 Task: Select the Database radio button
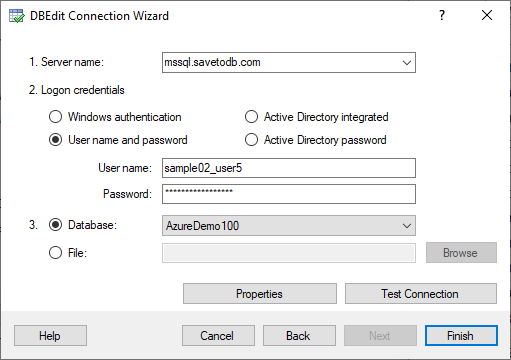(x=55, y=225)
